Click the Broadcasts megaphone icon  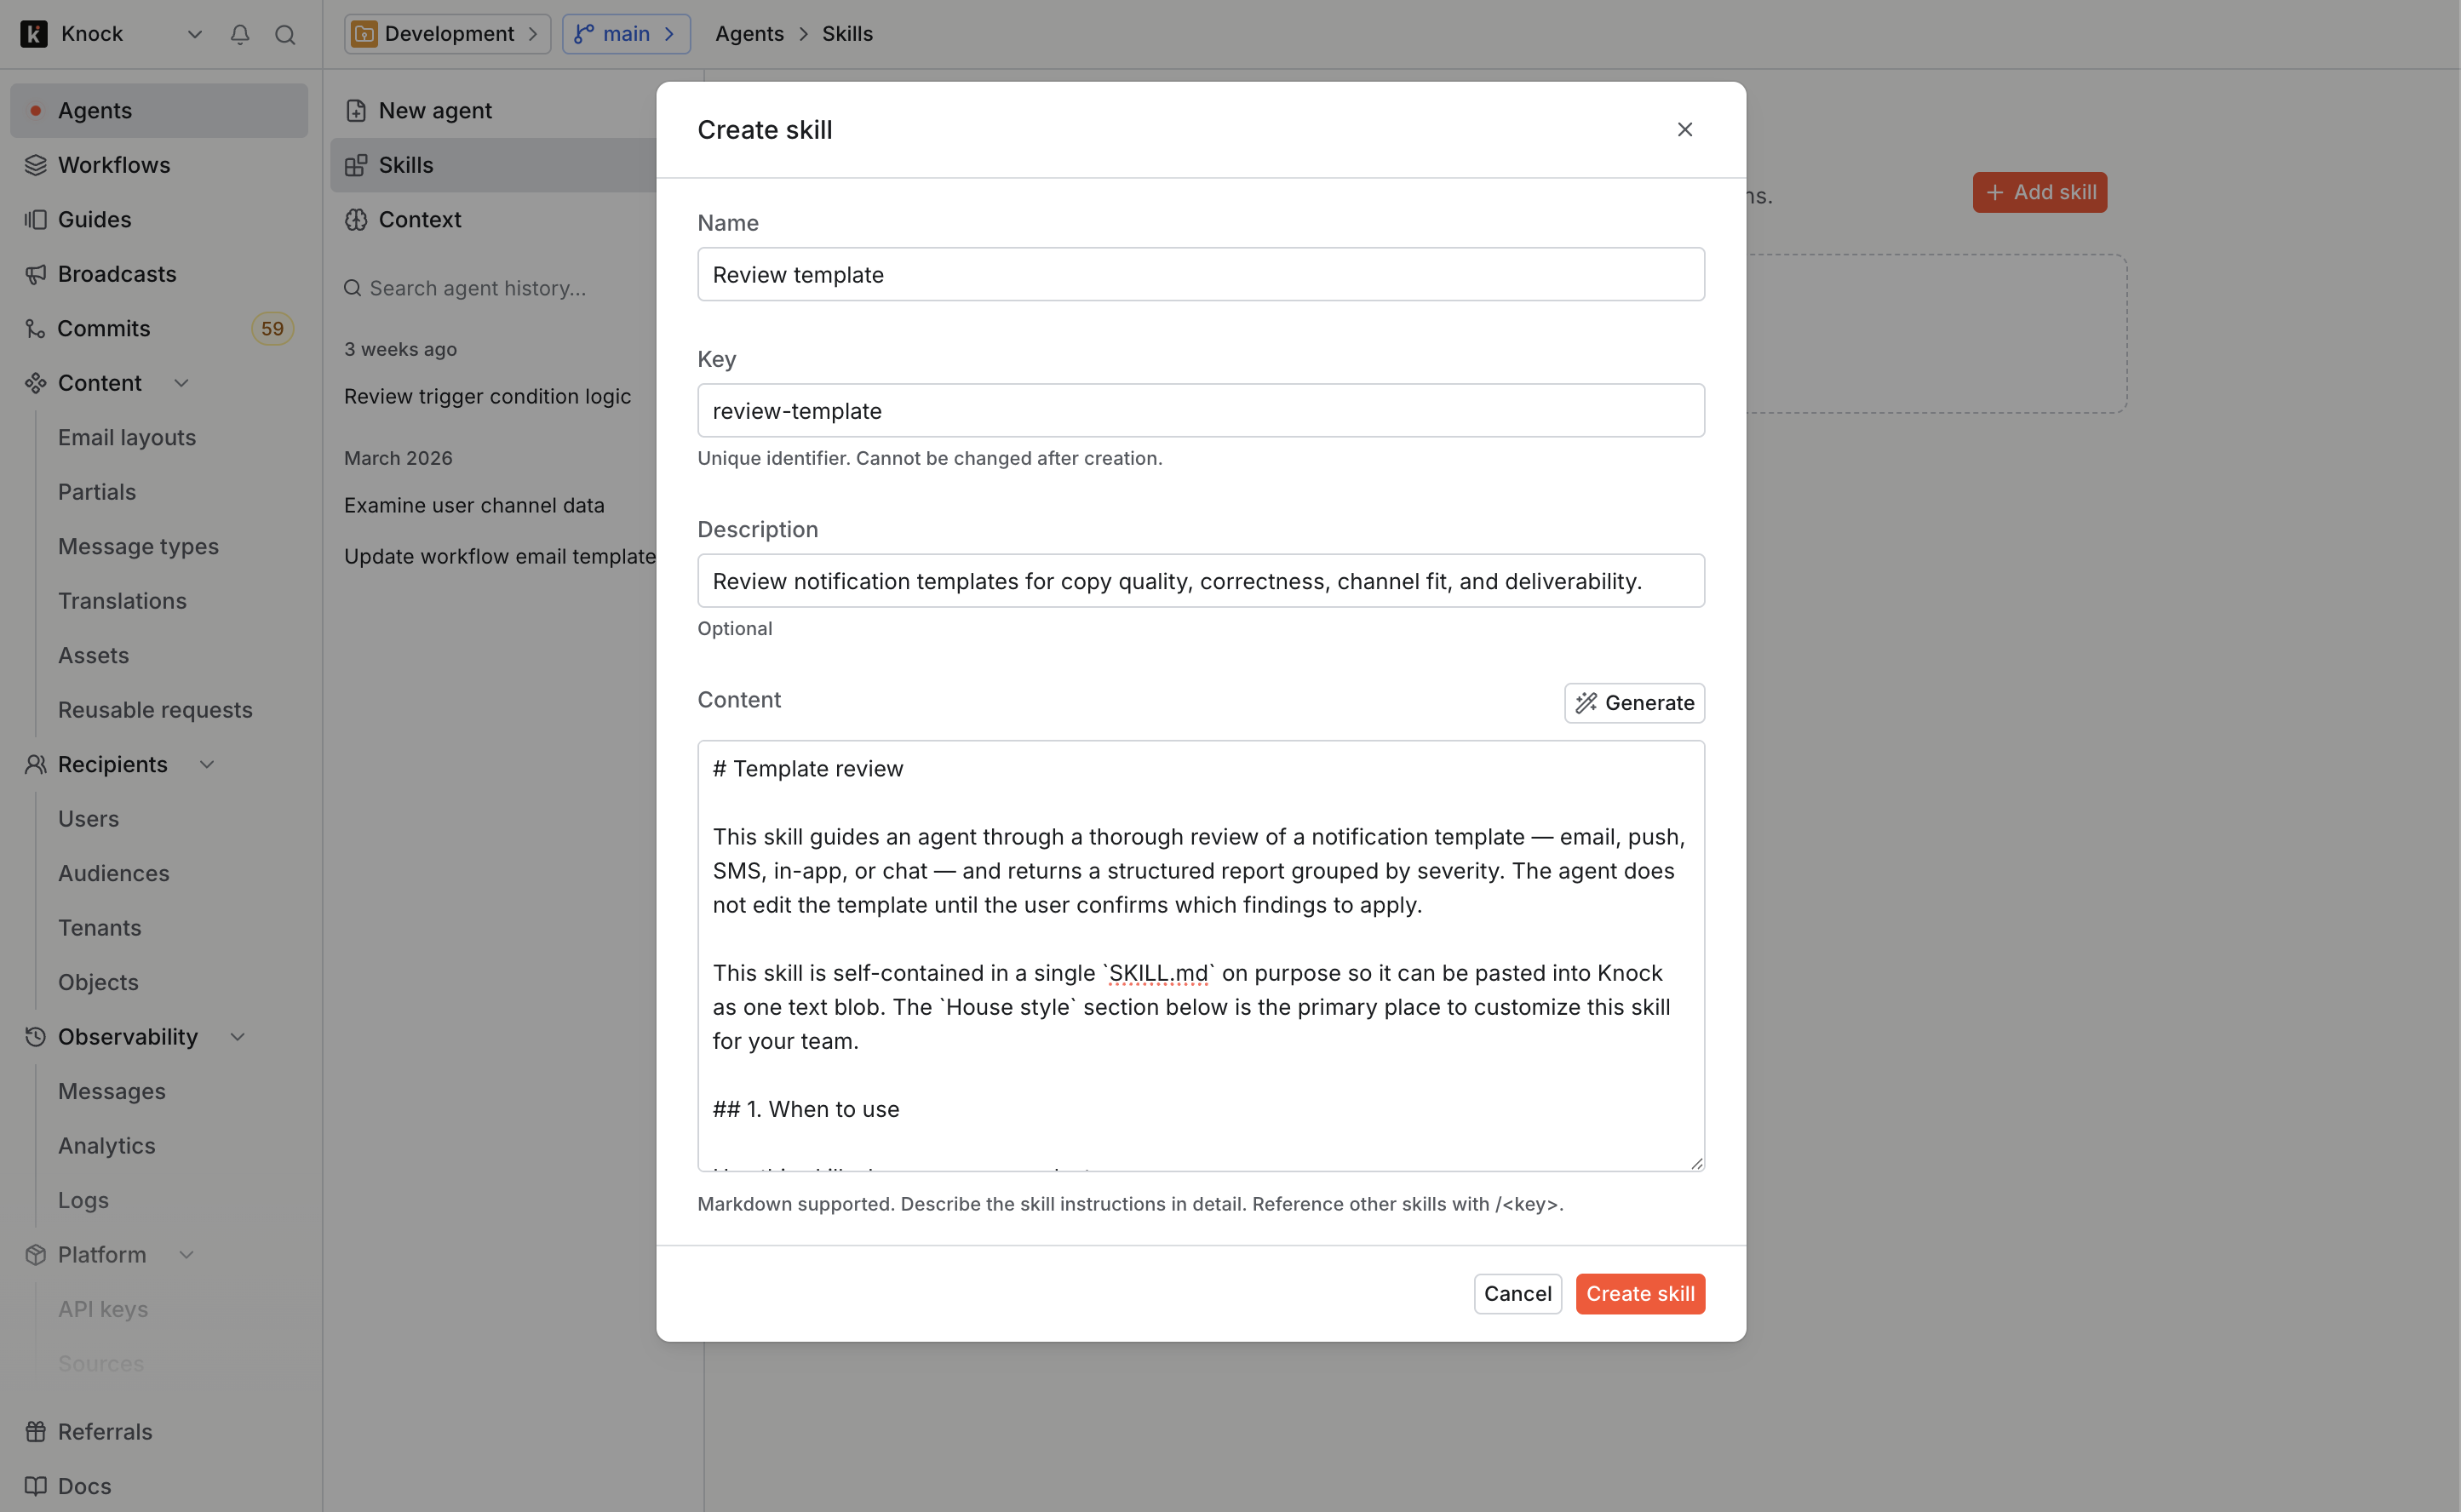point(36,274)
